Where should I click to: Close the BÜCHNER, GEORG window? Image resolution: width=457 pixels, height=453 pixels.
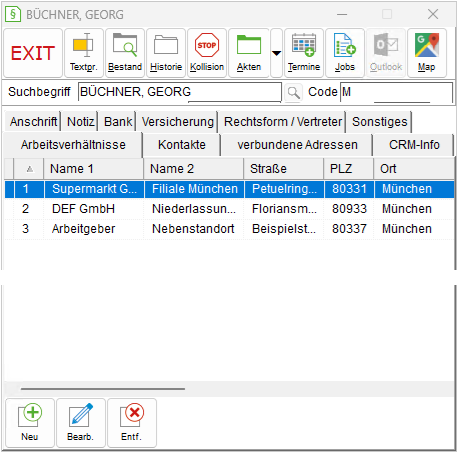pyautogui.click(x=433, y=14)
